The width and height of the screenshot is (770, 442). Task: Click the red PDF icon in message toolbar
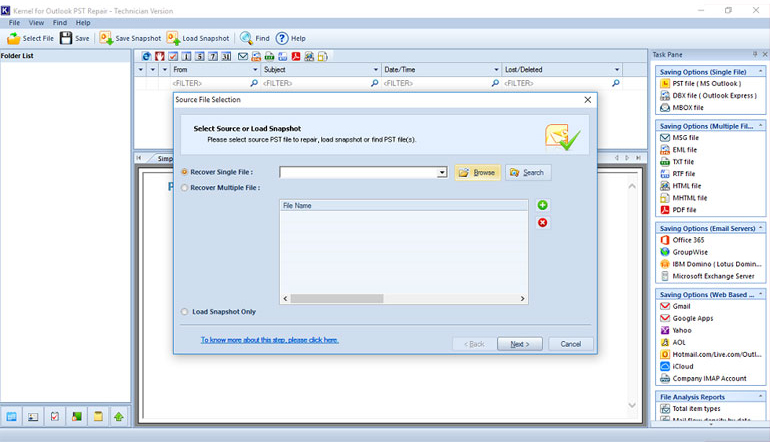tap(296, 56)
